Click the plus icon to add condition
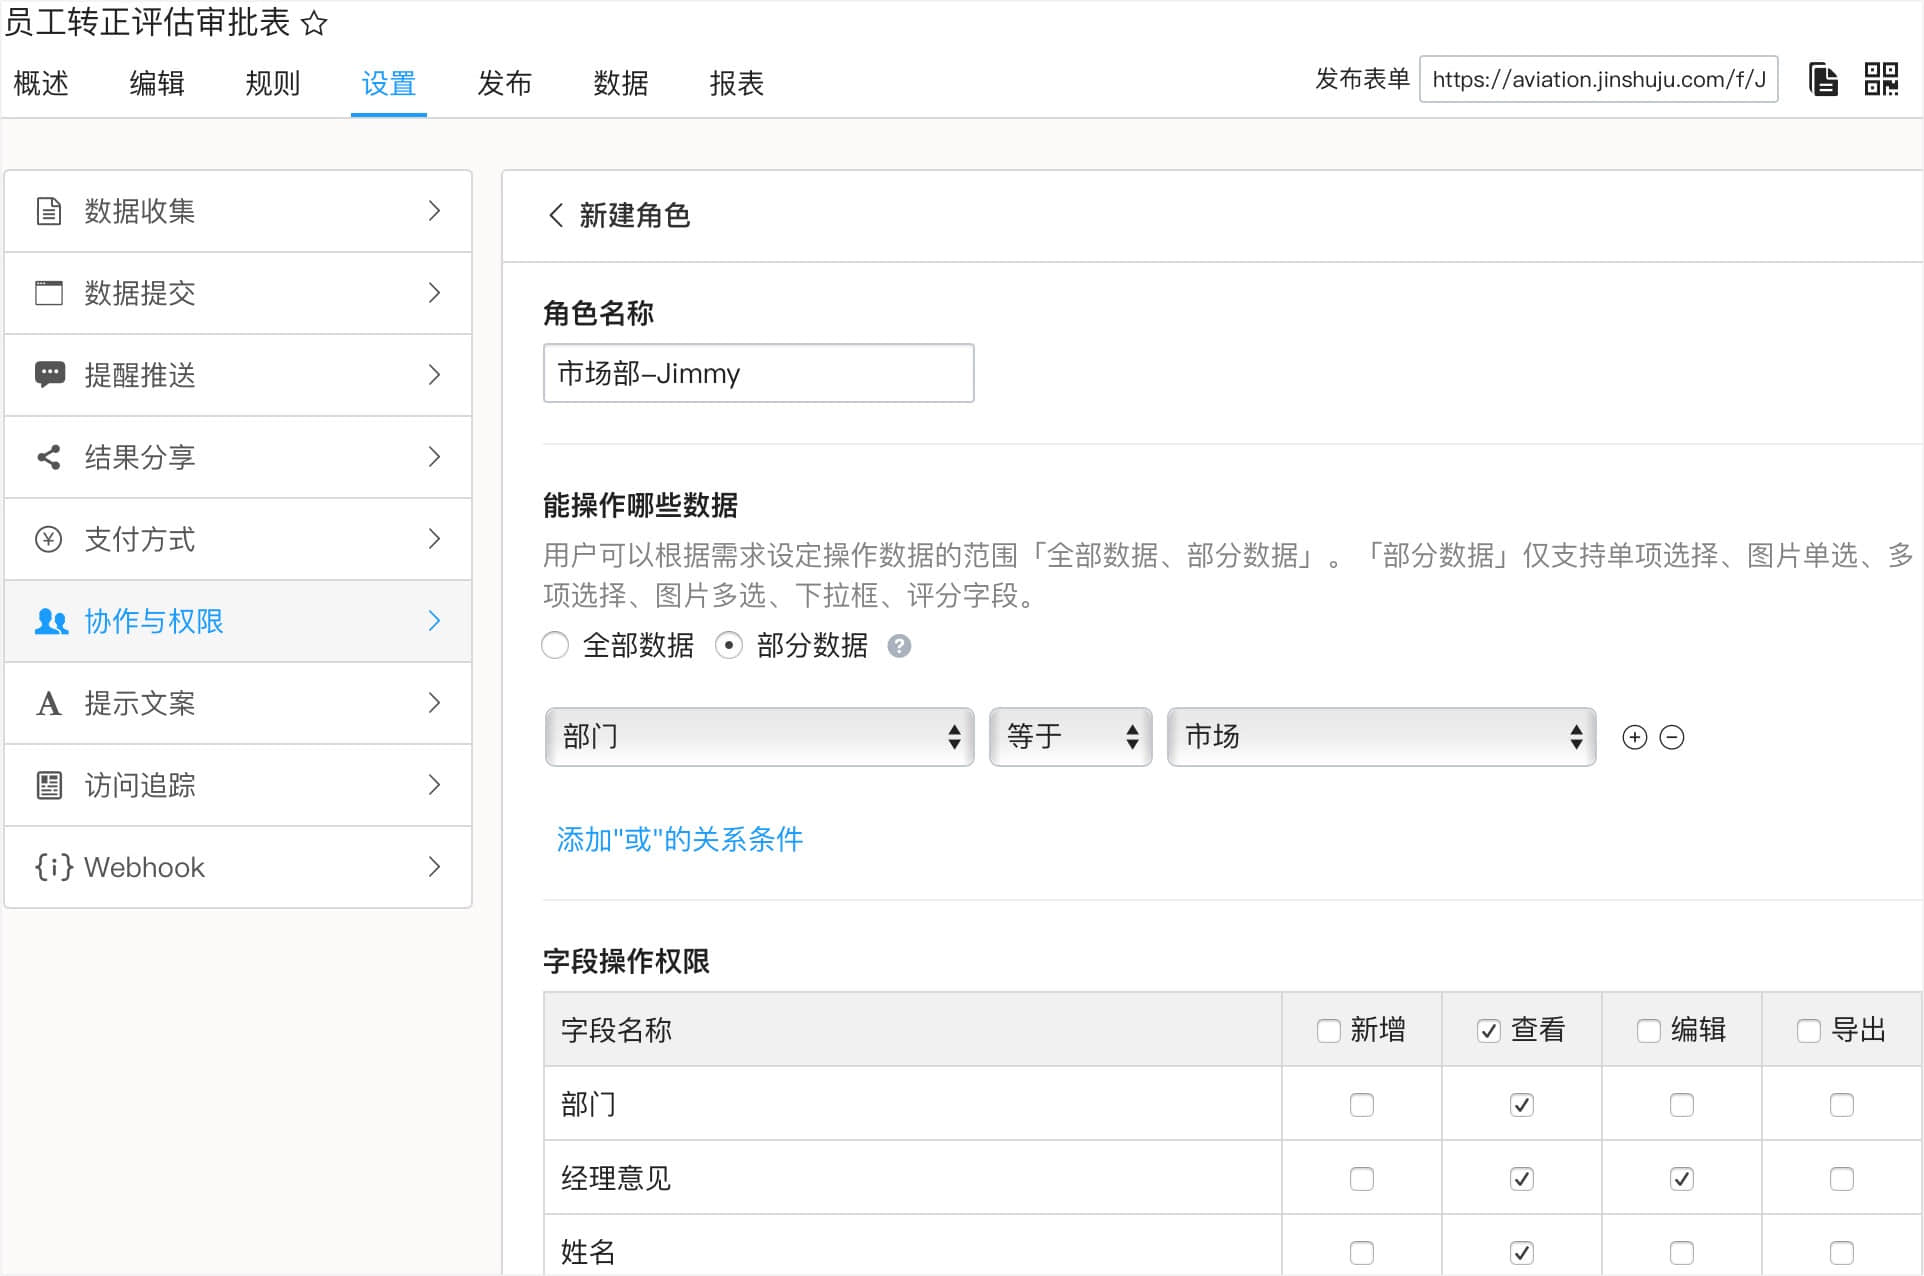This screenshot has width=1924, height=1276. 1634,738
